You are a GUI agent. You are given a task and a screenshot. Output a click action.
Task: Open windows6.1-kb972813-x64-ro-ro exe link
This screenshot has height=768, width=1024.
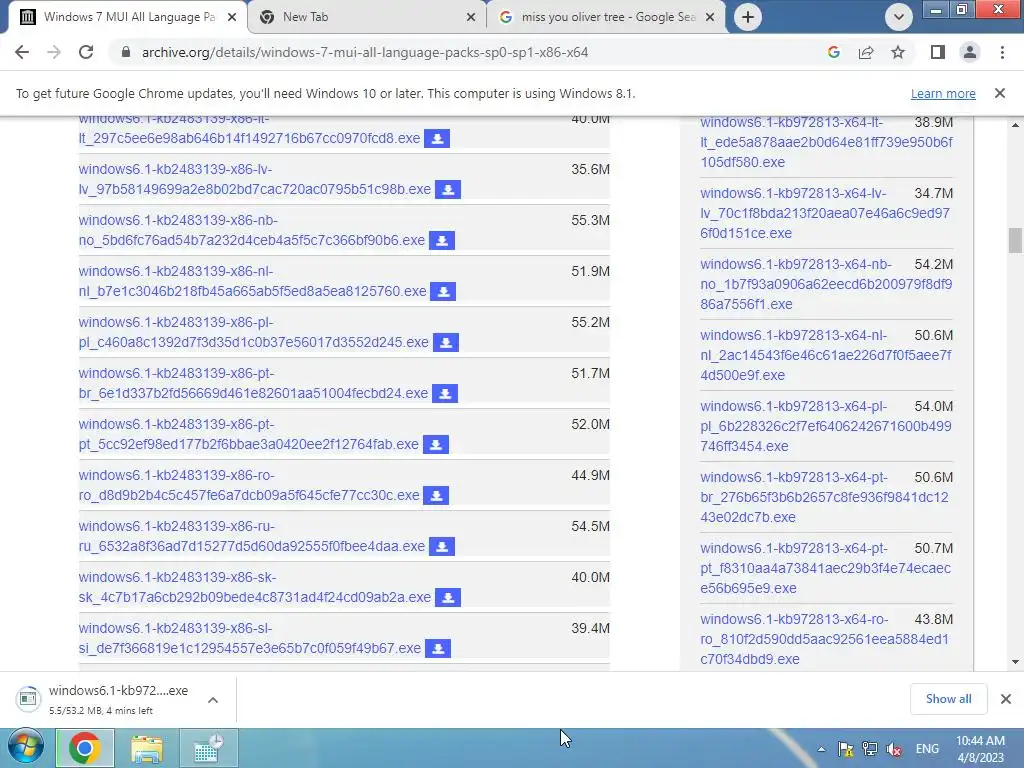[x=824, y=639]
